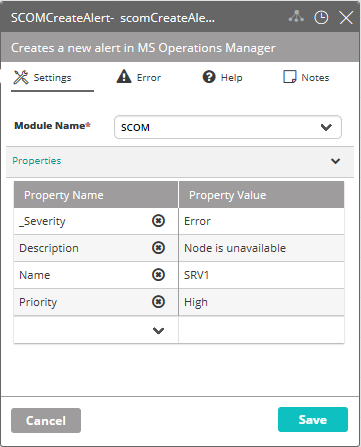This screenshot has width=361, height=447.
Task: Remove the Name property row
Action: pyautogui.click(x=158, y=275)
